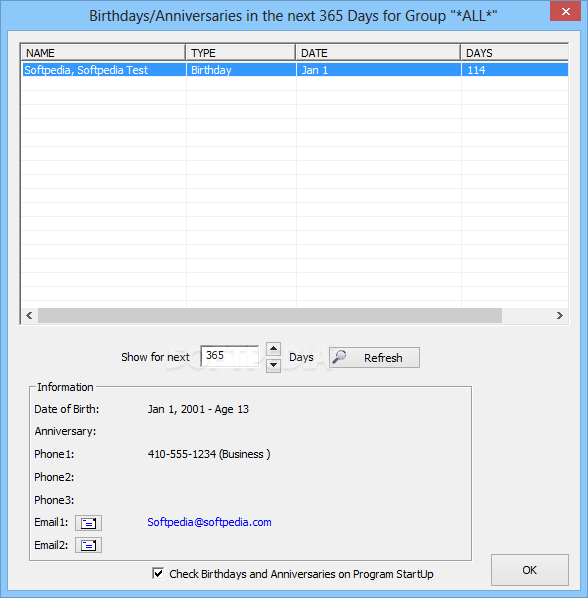The height and width of the screenshot is (598, 588).
Task: Click the Email1 envelope icon button
Action: (x=88, y=523)
